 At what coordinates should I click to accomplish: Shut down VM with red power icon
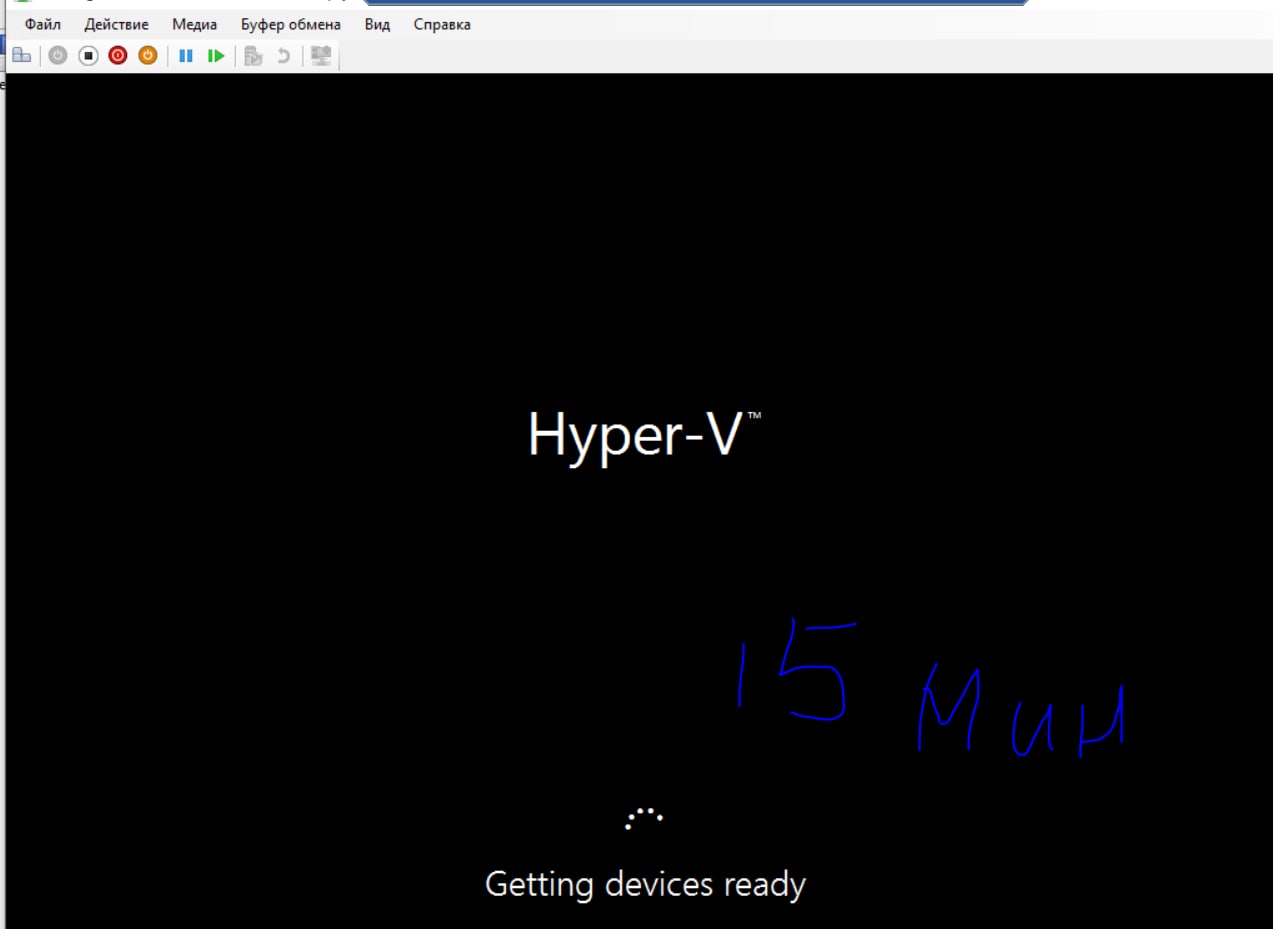point(118,56)
